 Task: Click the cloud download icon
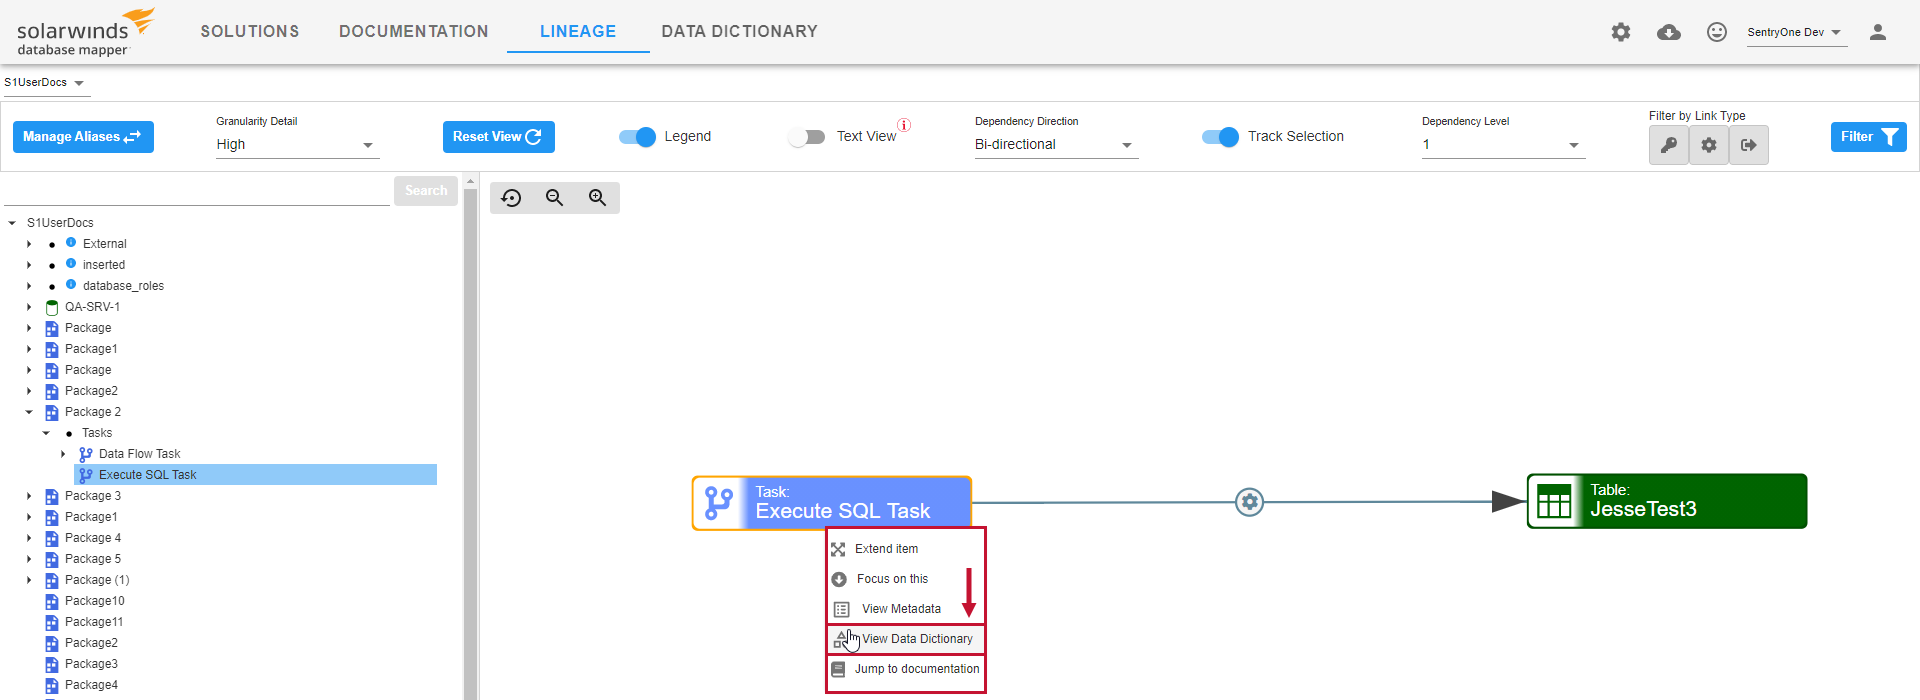1669,32
